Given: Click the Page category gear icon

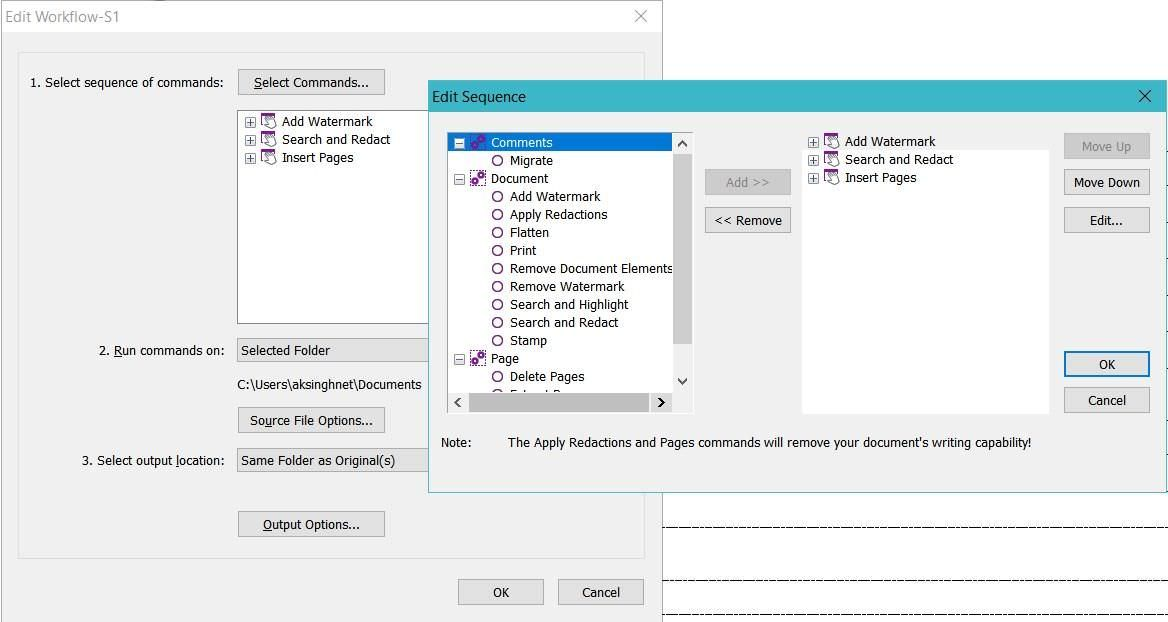Looking at the screenshot, I should click(478, 358).
